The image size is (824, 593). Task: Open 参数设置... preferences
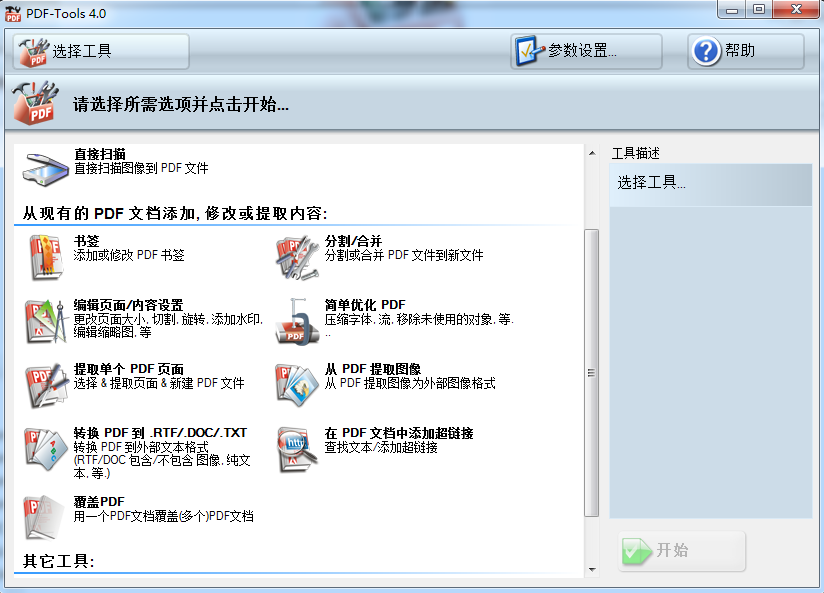click(x=586, y=52)
